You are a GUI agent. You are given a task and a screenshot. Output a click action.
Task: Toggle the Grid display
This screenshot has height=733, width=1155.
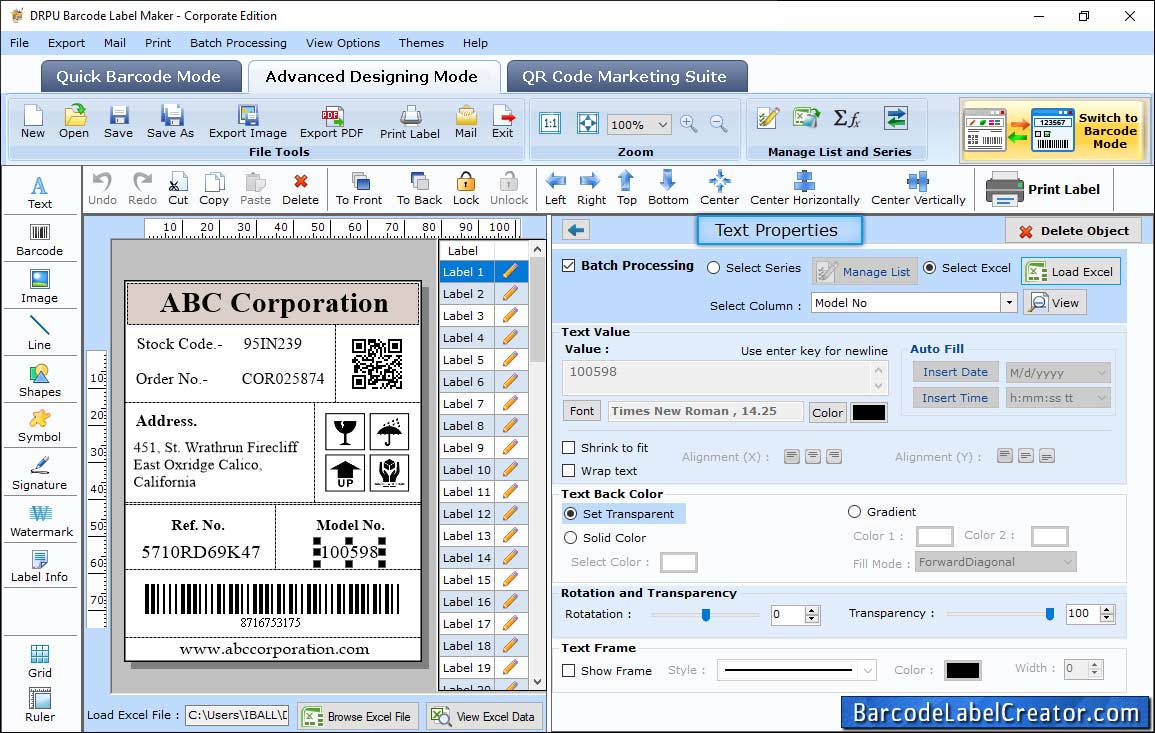(40, 661)
